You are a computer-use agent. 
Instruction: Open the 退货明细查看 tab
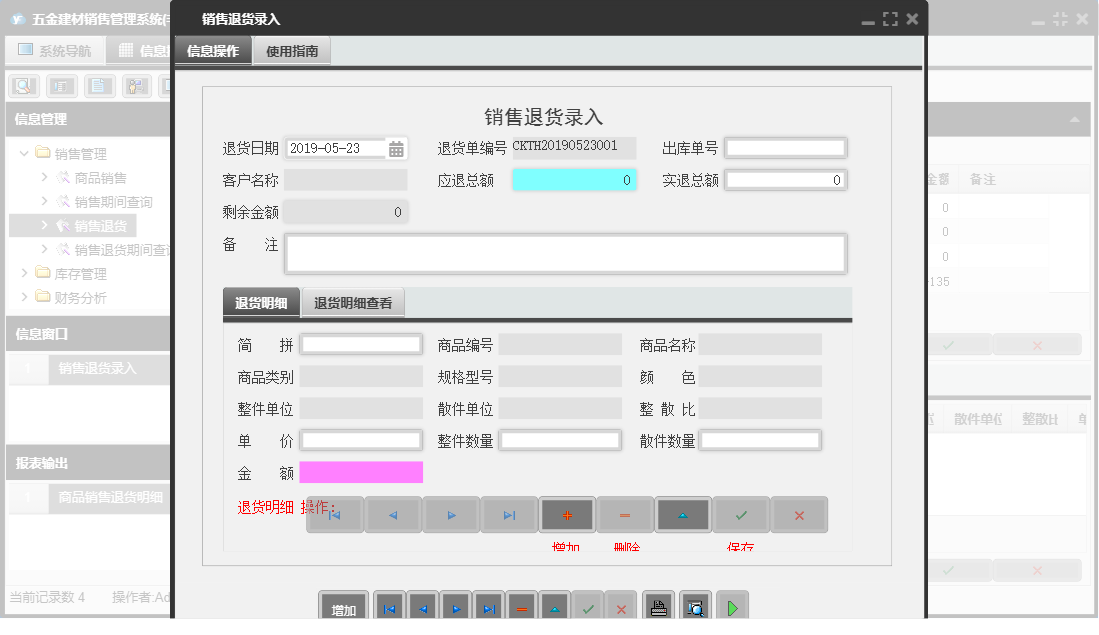coord(352,301)
